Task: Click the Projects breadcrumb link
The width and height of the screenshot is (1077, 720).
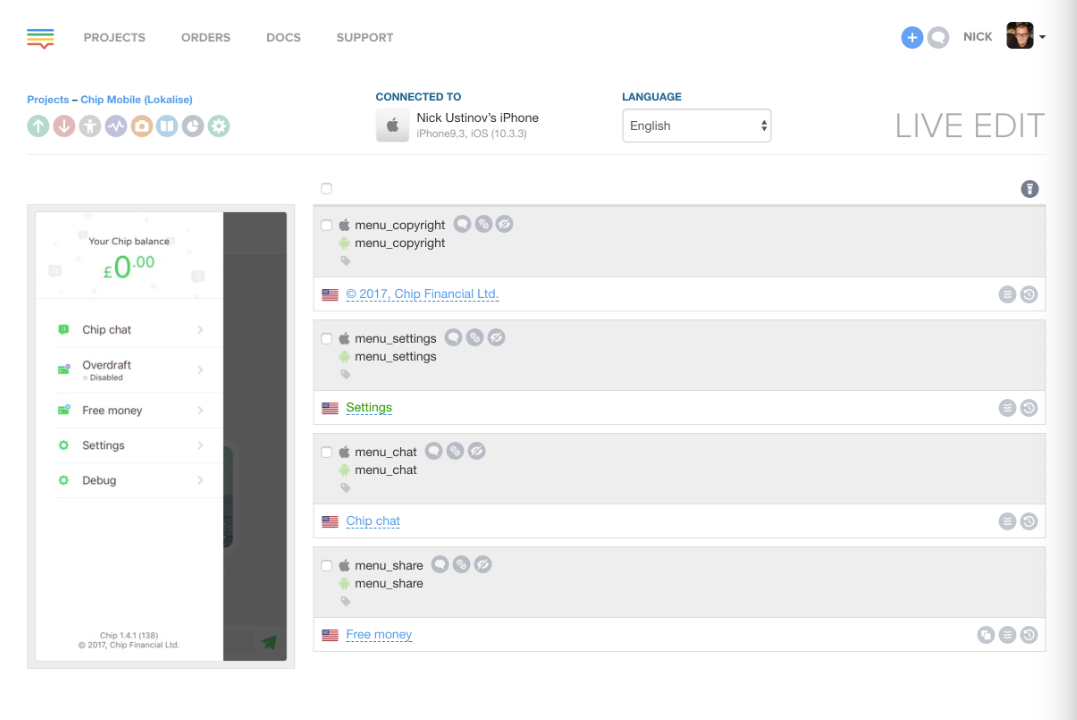Action: pos(48,100)
